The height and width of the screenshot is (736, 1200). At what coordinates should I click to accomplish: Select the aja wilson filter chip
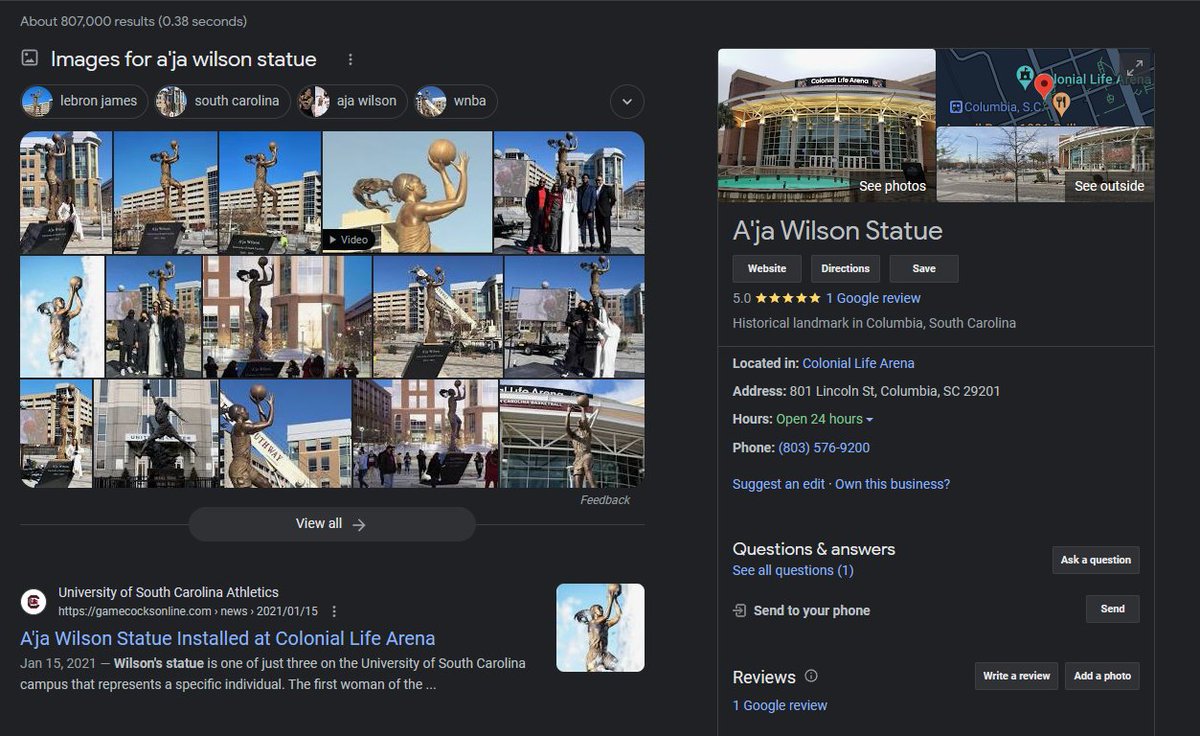[353, 101]
